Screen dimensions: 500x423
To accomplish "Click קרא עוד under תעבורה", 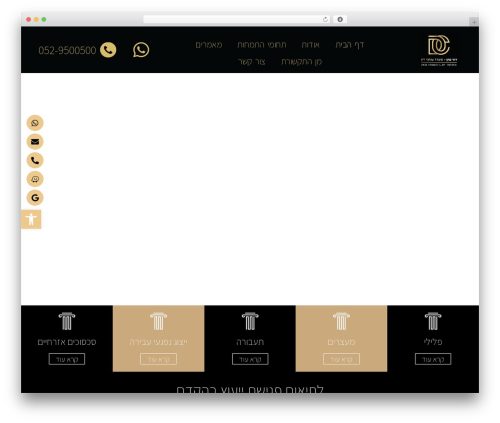I will coord(250,359).
